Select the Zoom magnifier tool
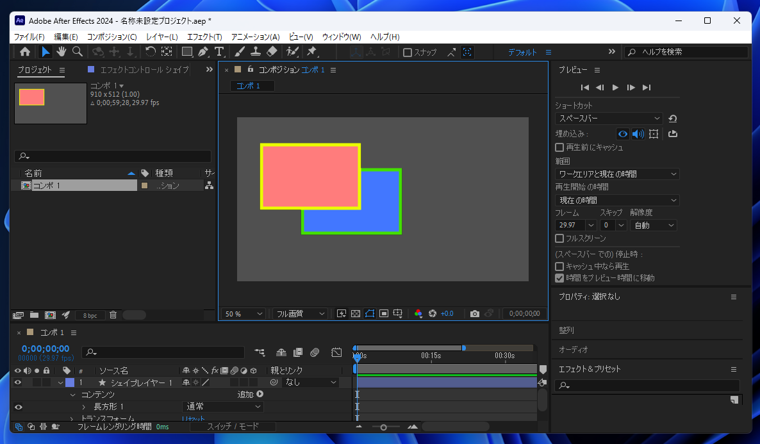The height and width of the screenshot is (444, 760). 78,52
